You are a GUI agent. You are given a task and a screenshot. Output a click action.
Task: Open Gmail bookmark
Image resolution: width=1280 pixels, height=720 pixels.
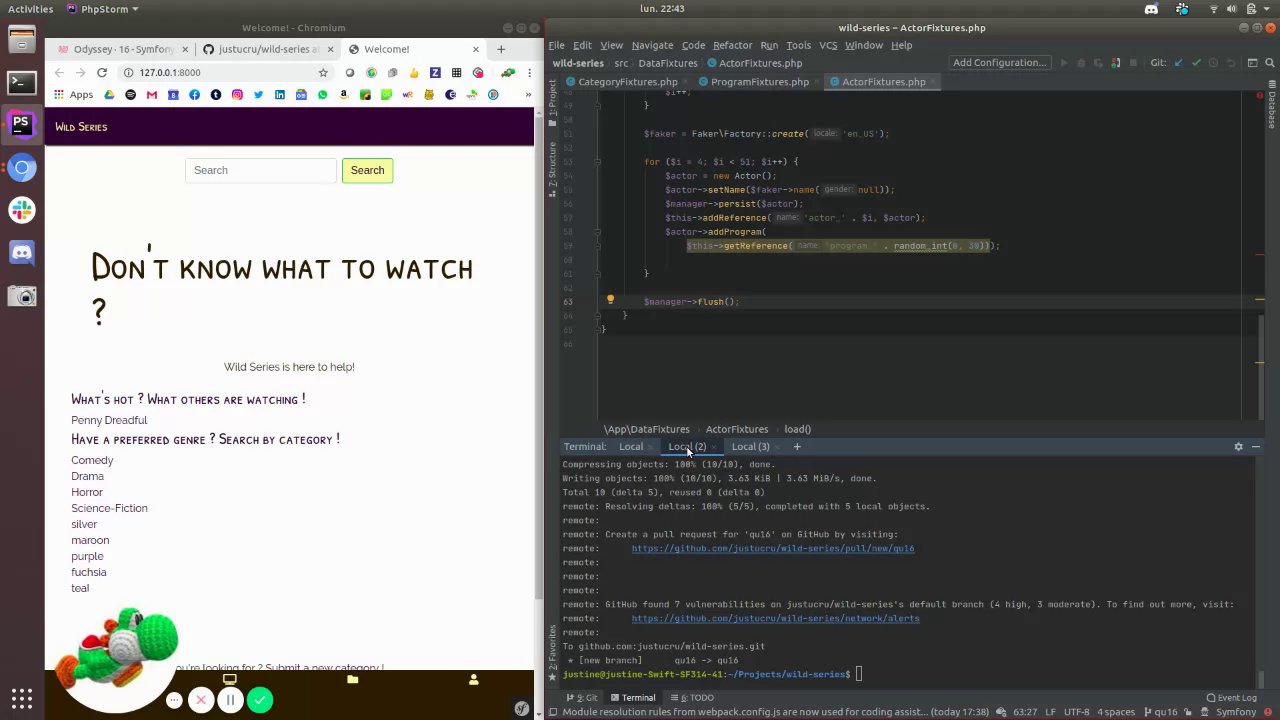[x=151, y=95]
